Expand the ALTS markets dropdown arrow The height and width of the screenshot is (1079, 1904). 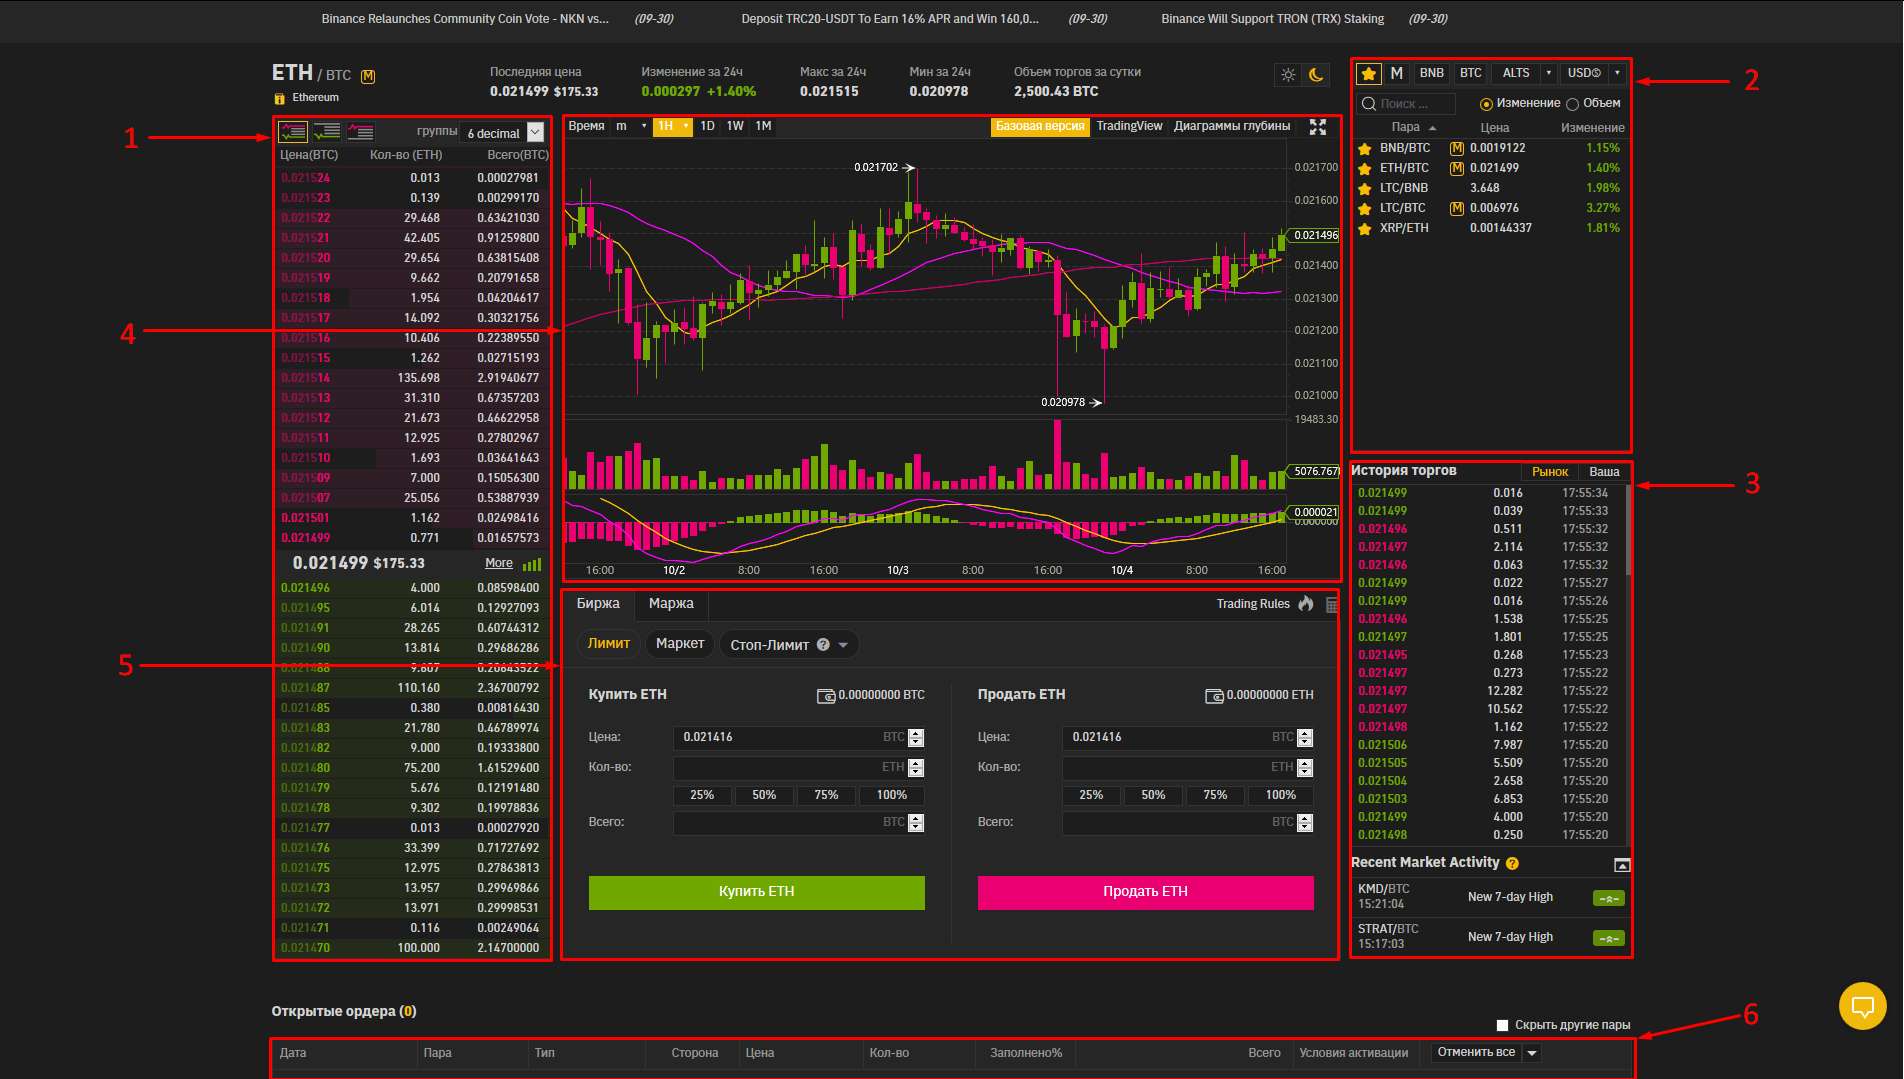[x=1549, y=73]
